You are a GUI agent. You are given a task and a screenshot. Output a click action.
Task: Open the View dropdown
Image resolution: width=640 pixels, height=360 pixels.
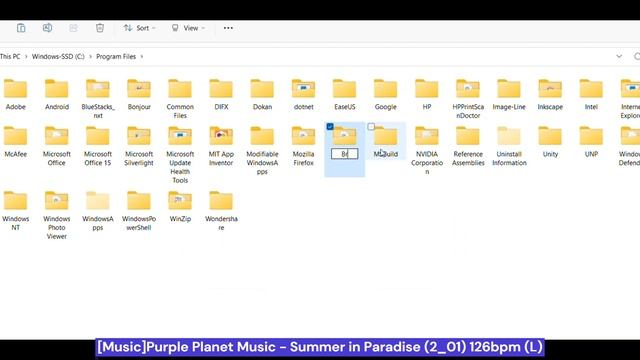(188, 28)
